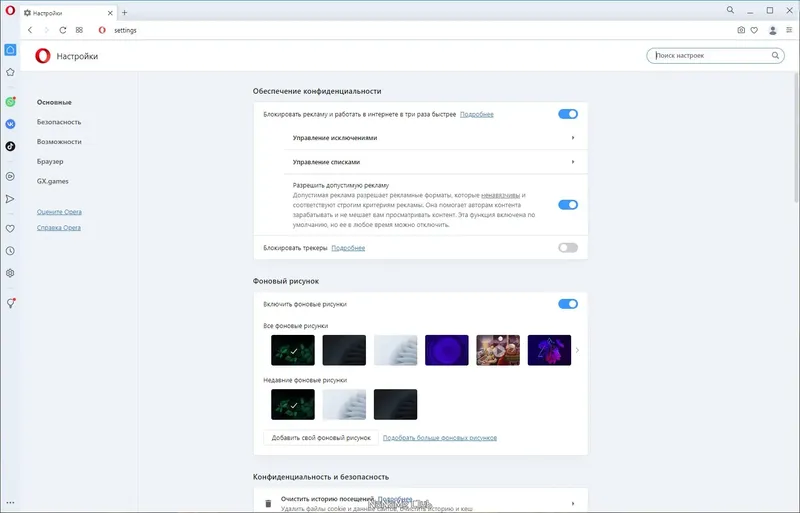800x513 pixels.
Task: Toggle Разрешить допустимую рекламу switch
Action: (x=568, y=205)
